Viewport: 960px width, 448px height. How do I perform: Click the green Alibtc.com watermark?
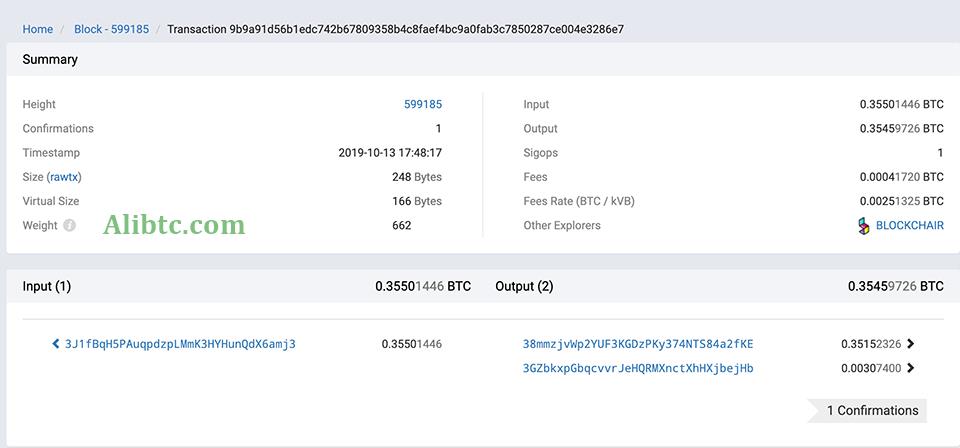click(174, 224)
